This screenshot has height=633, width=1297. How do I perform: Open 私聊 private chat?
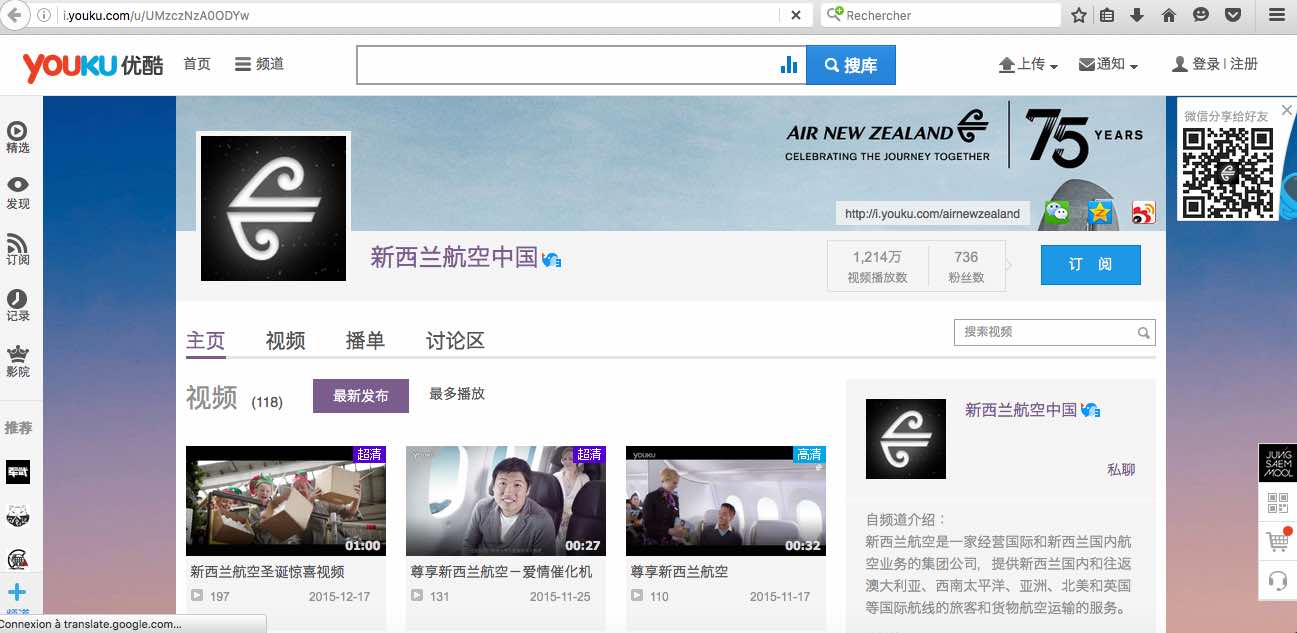click(1121, 469)
